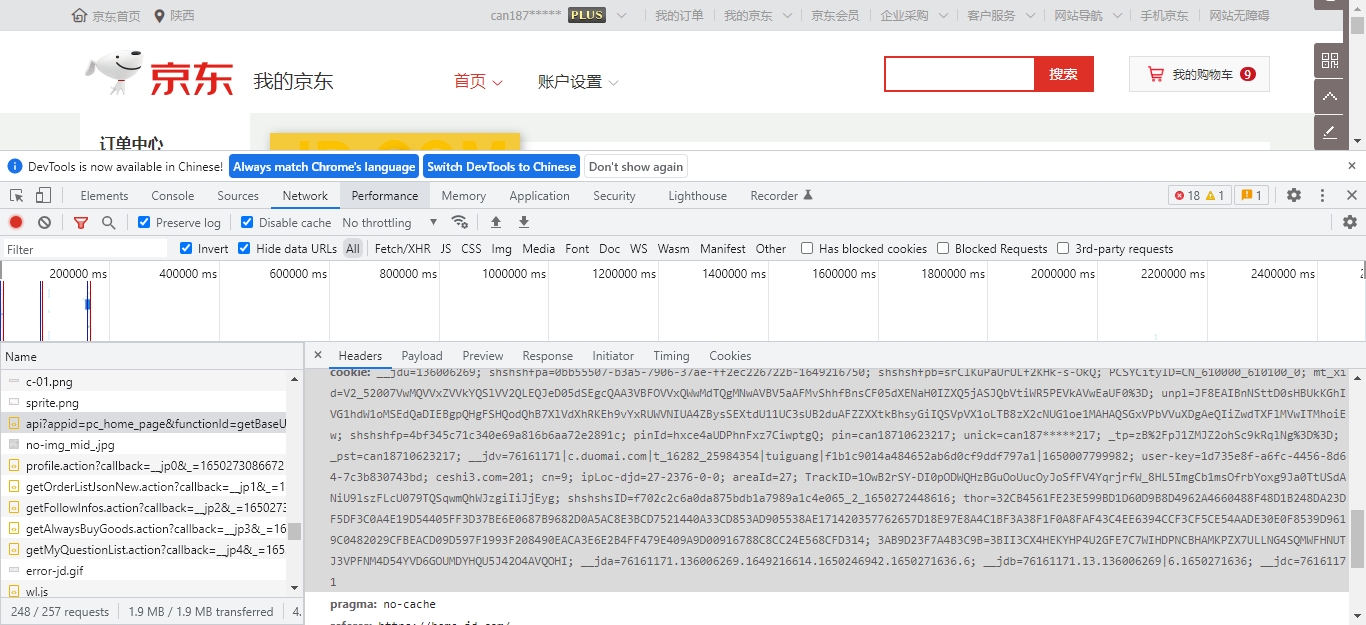Open the Performance tab
The height and width of the screenshot is (625, 1366).
385,195
